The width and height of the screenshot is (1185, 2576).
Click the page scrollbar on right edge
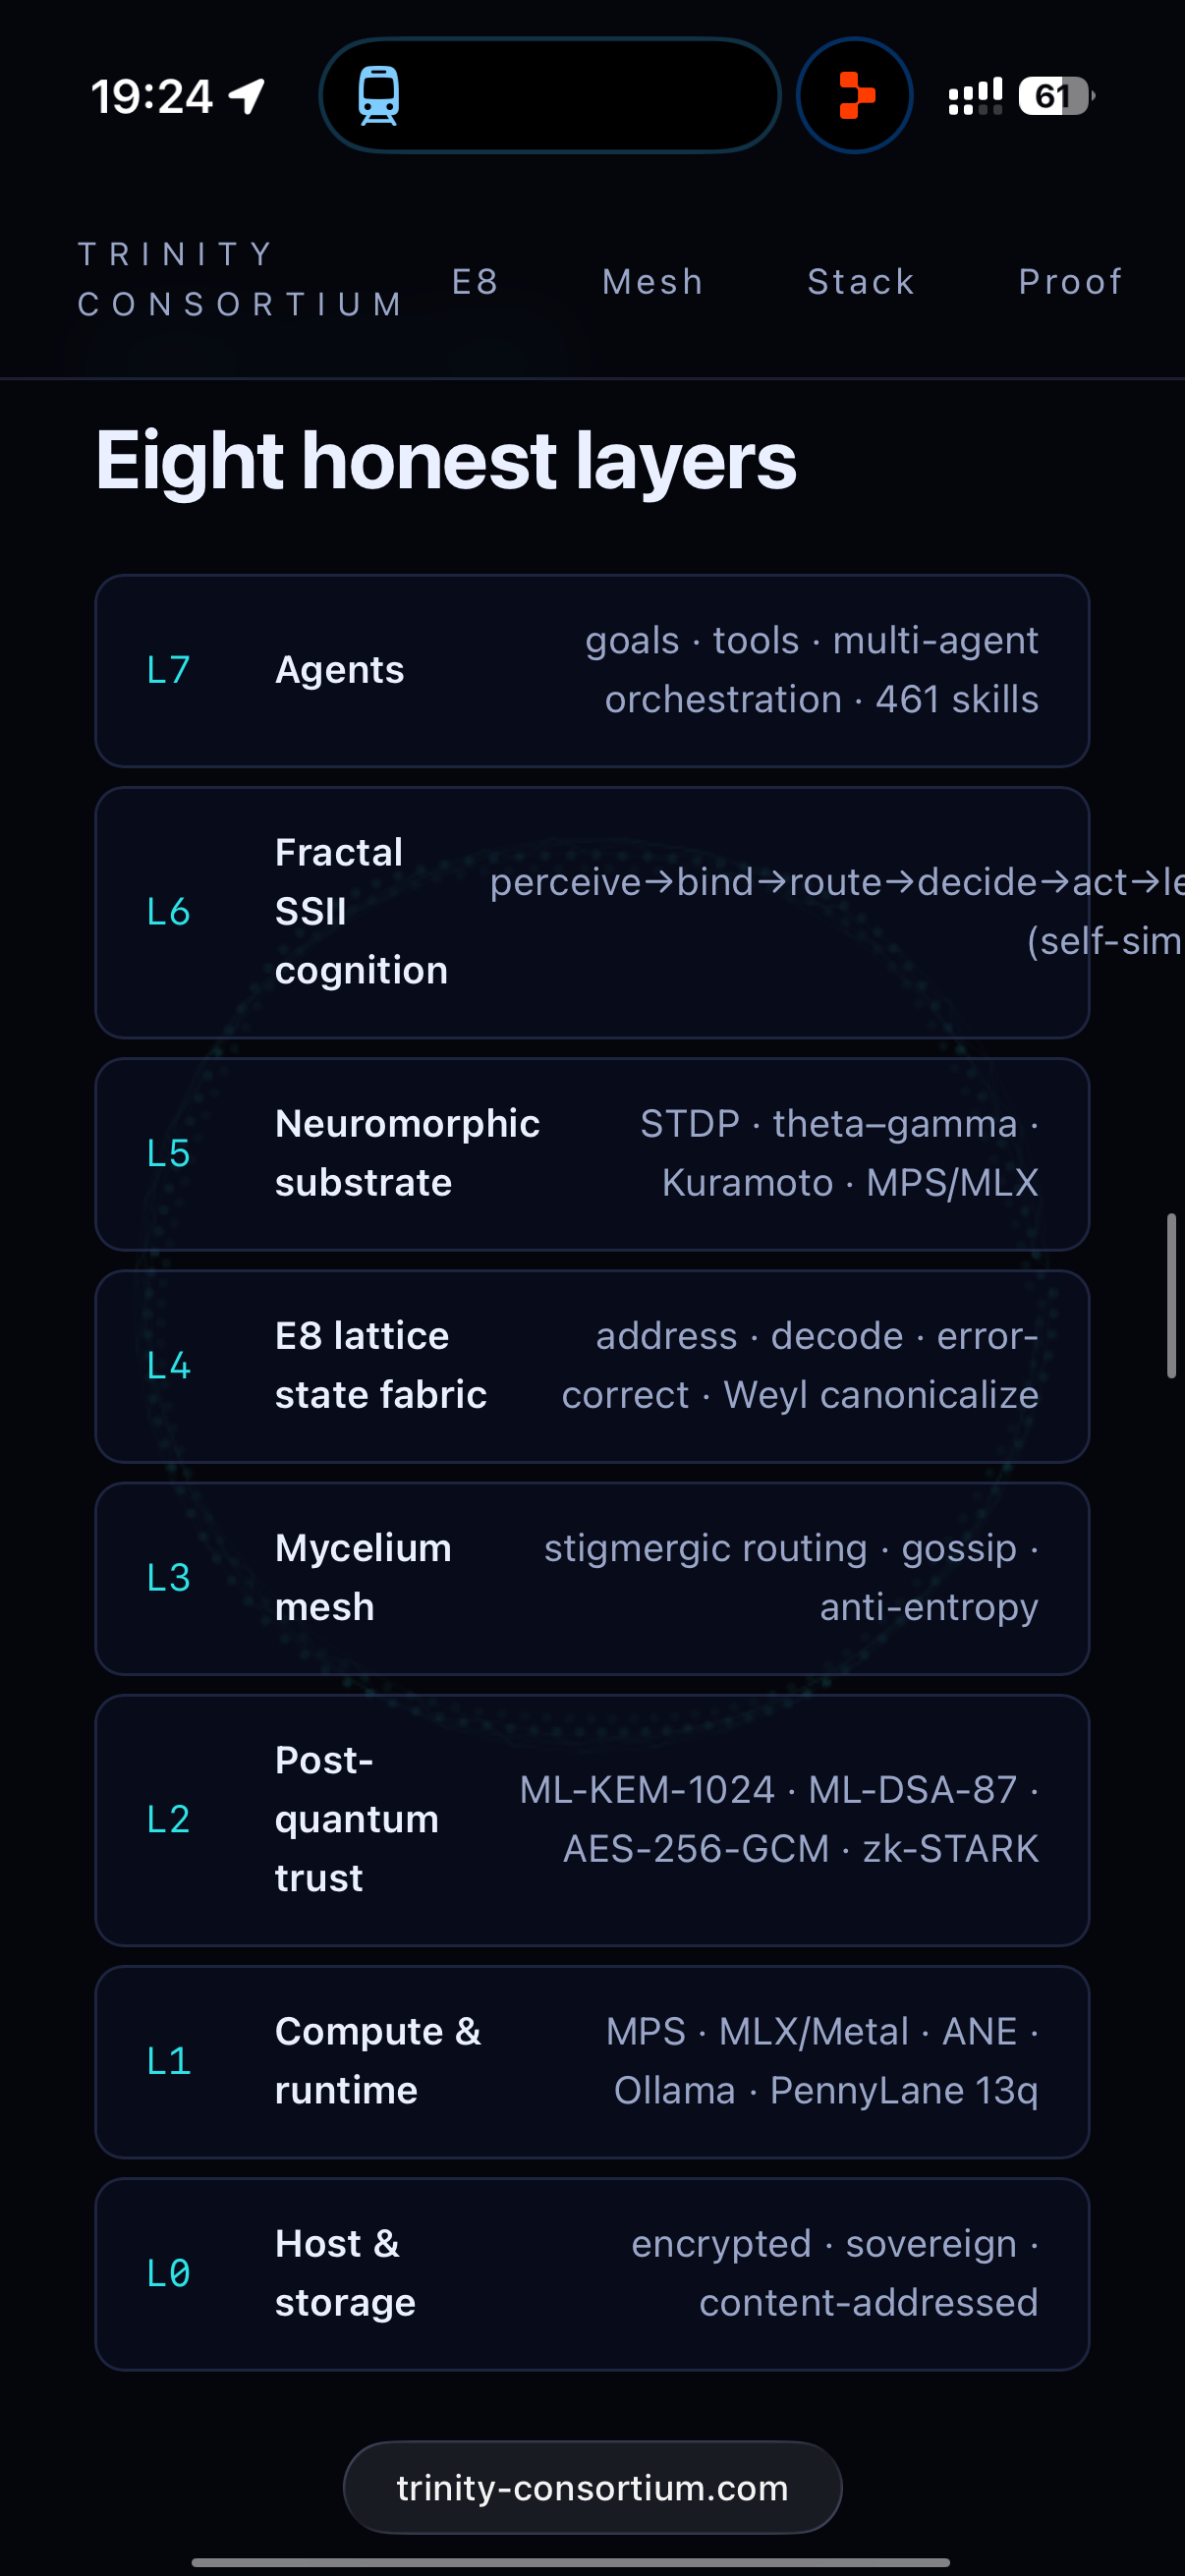click(1171, 1296)
